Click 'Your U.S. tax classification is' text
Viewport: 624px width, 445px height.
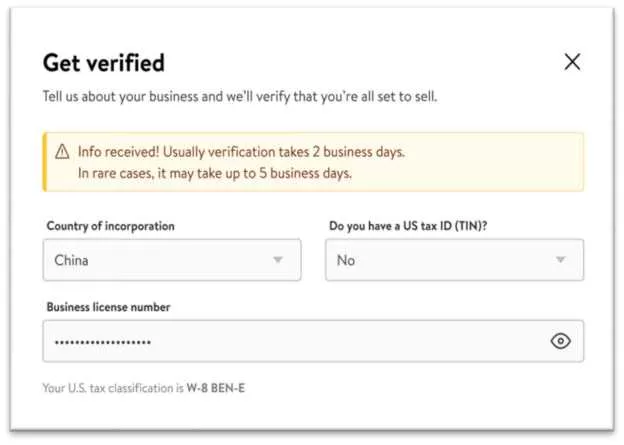tap(112, 387)
